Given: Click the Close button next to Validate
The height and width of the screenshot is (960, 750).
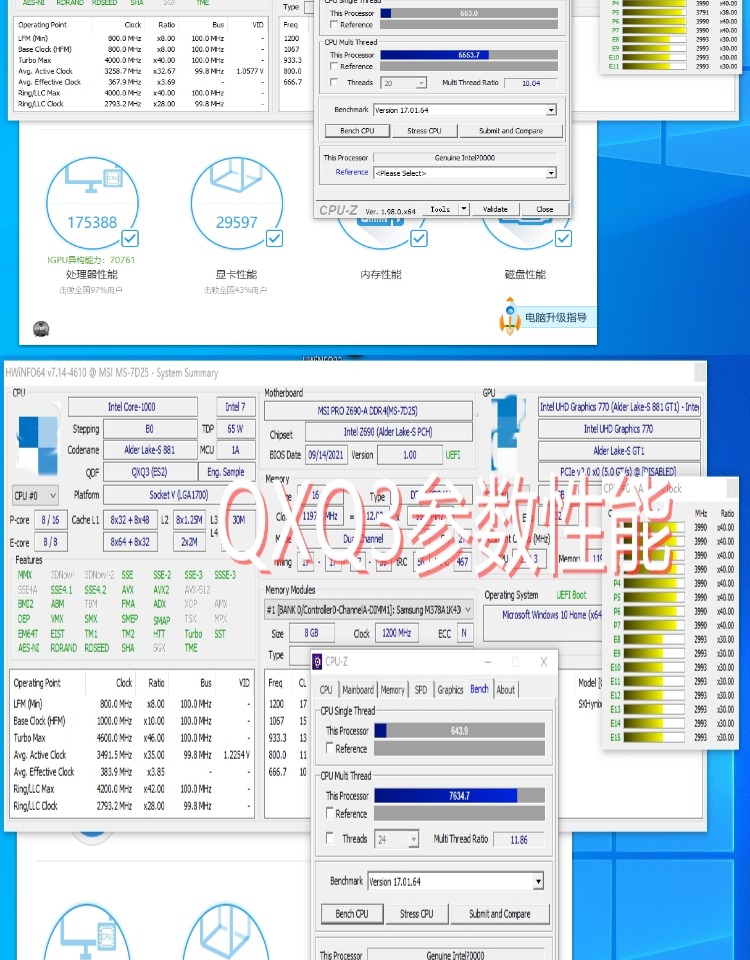Looking at the screenshot, I should point(544,209).
